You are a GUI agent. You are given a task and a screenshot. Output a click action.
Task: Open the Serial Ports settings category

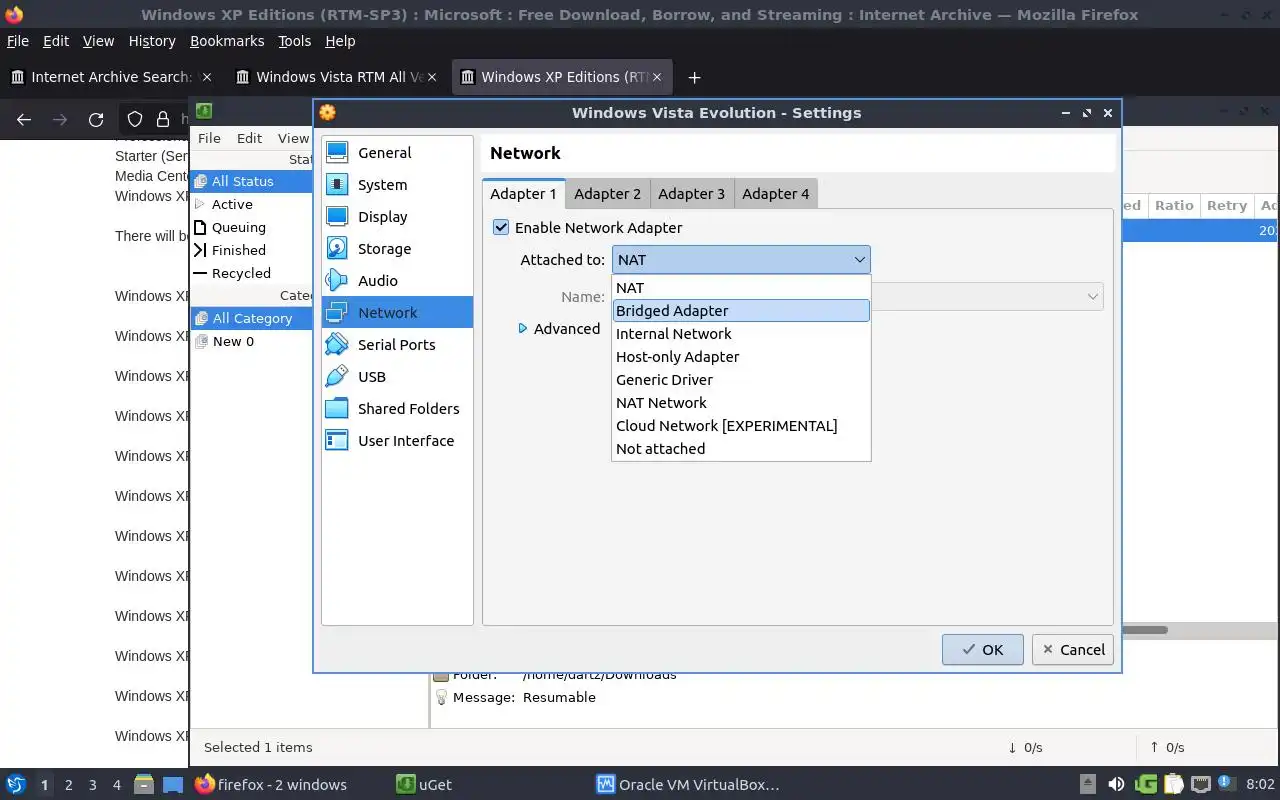[397, 345]
